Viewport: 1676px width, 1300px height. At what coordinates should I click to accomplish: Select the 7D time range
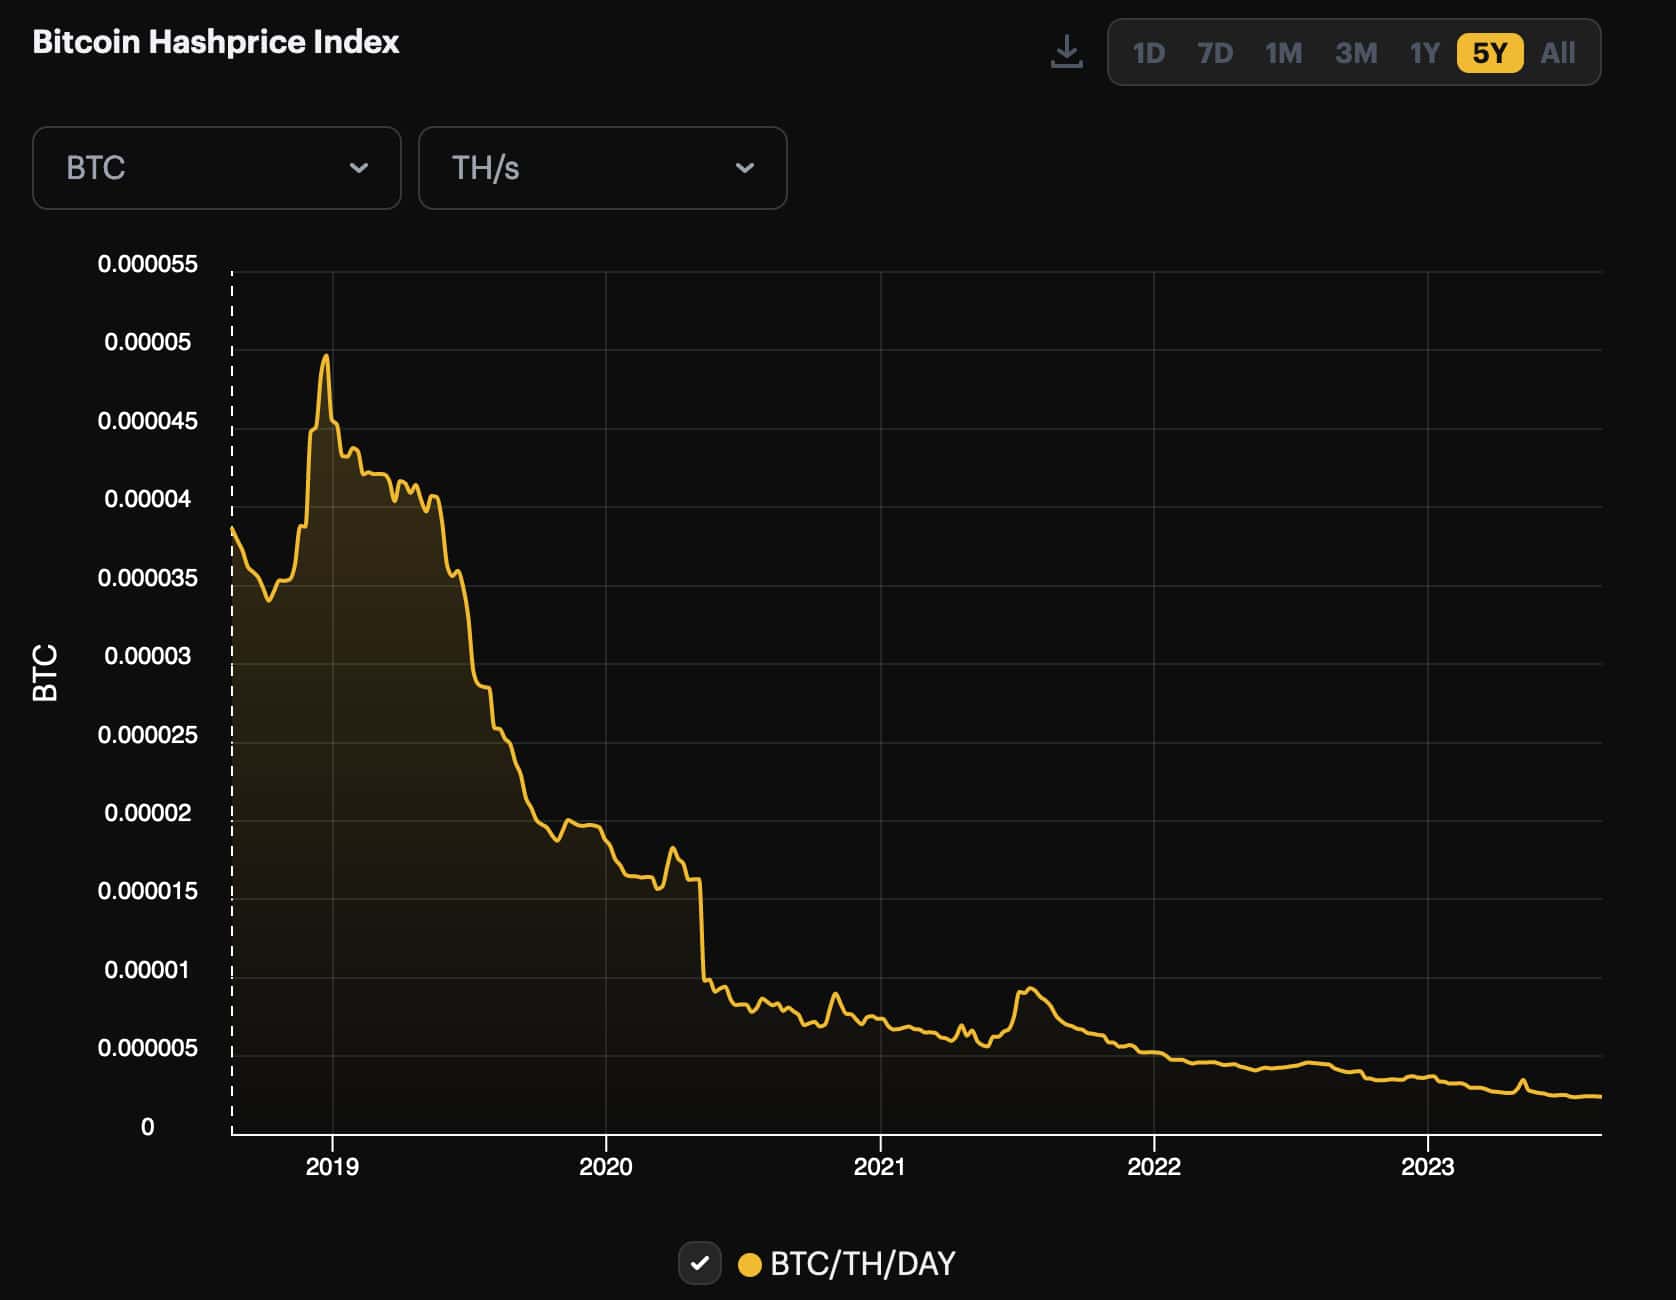(x=1216, y=54)
